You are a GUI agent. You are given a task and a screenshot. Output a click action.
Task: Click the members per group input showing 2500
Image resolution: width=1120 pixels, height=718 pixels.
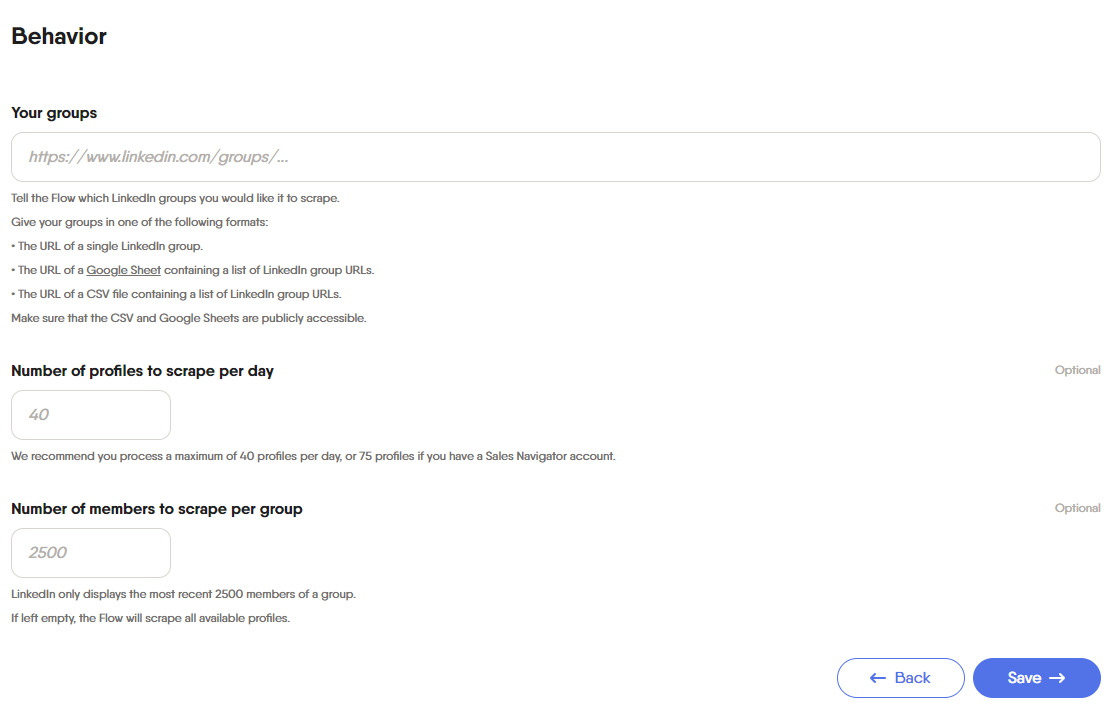pos(91,552)
